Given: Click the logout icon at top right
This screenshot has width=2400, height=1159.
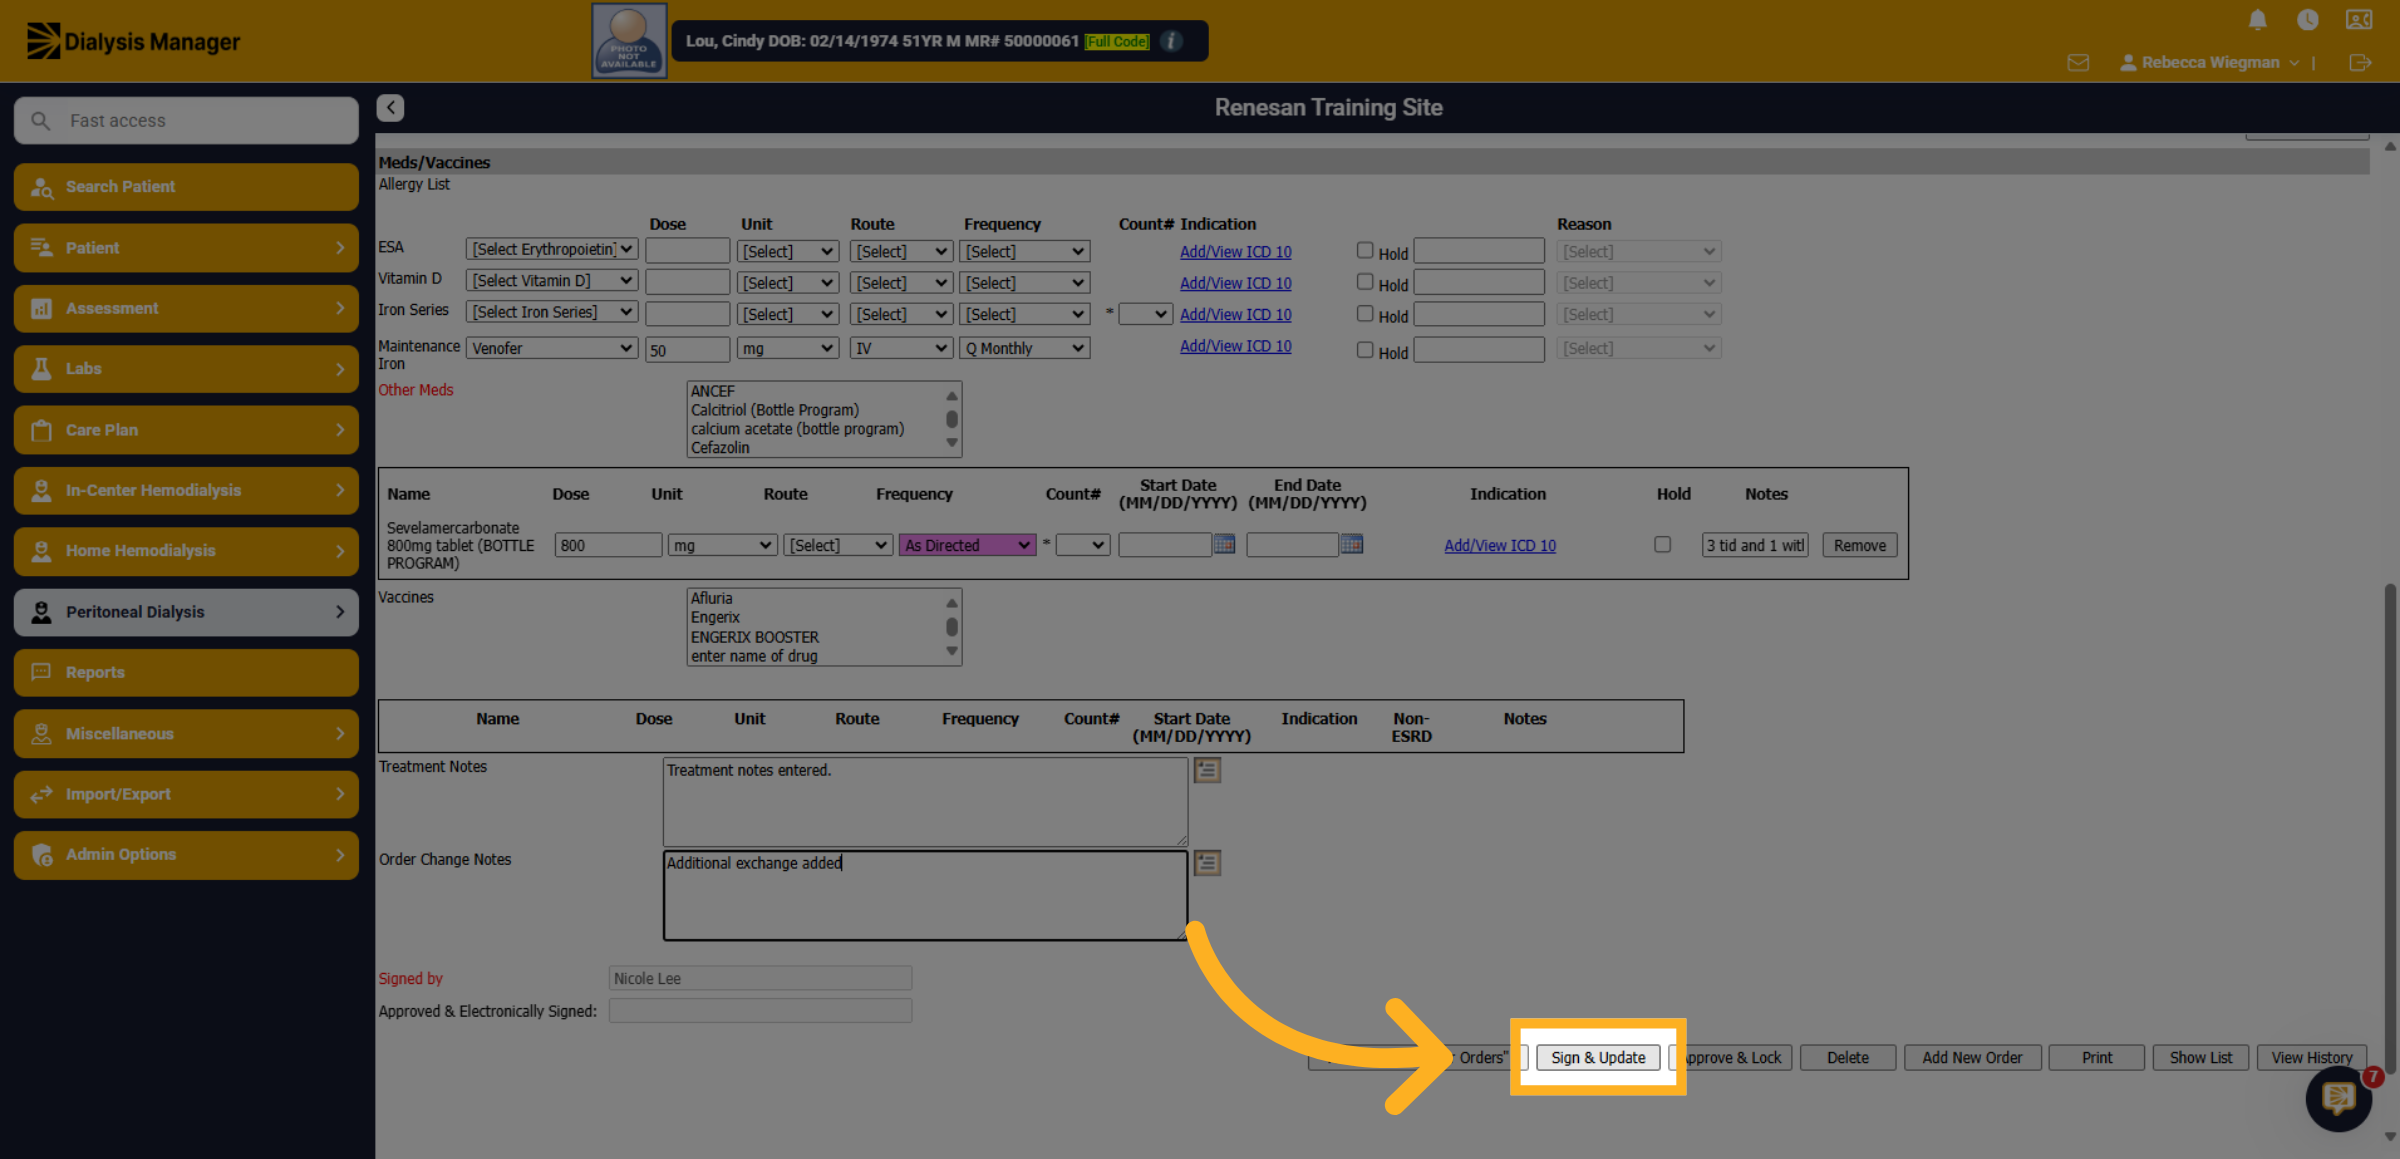Looking at the screenshot, I should [x=2360, y=63].
